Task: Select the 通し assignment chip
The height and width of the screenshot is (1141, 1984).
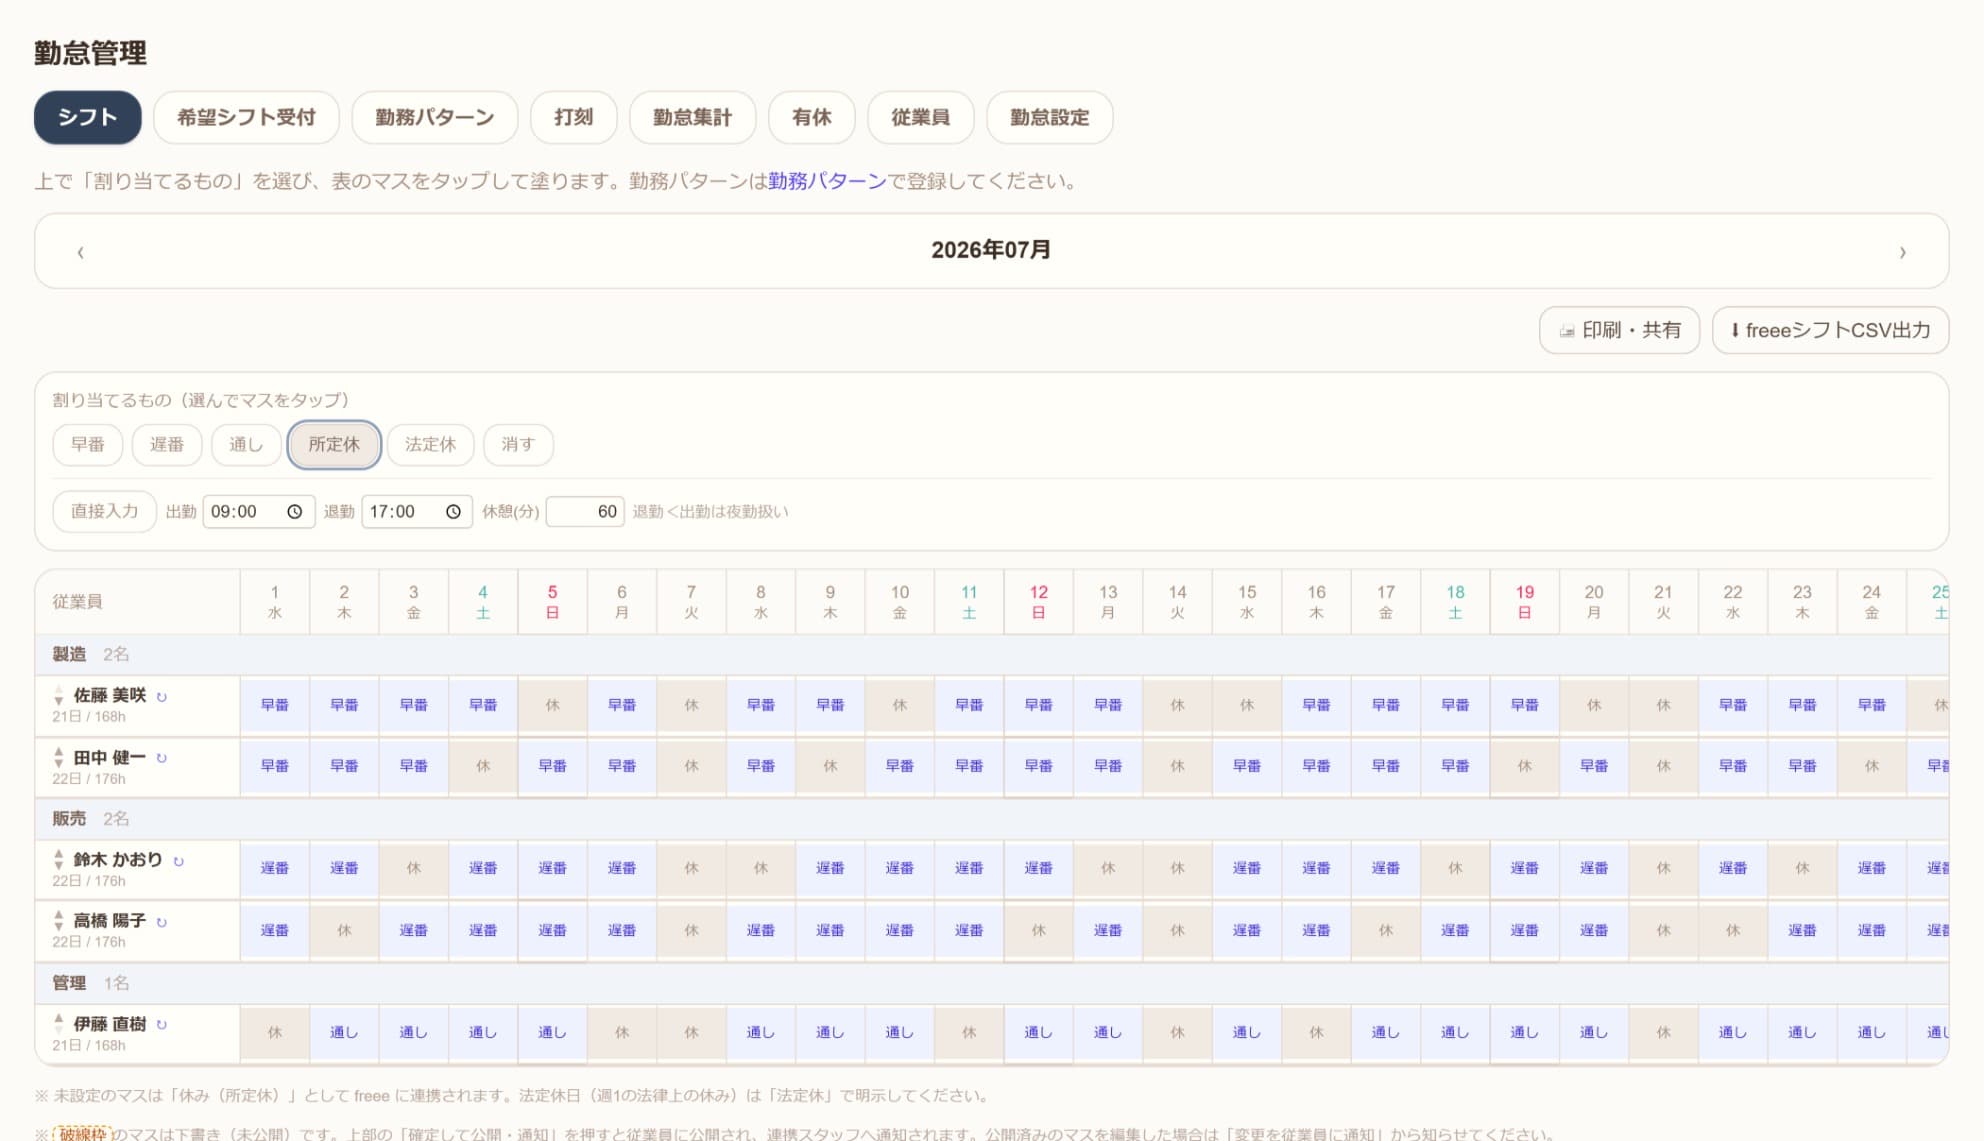Action: pos(246,445)
